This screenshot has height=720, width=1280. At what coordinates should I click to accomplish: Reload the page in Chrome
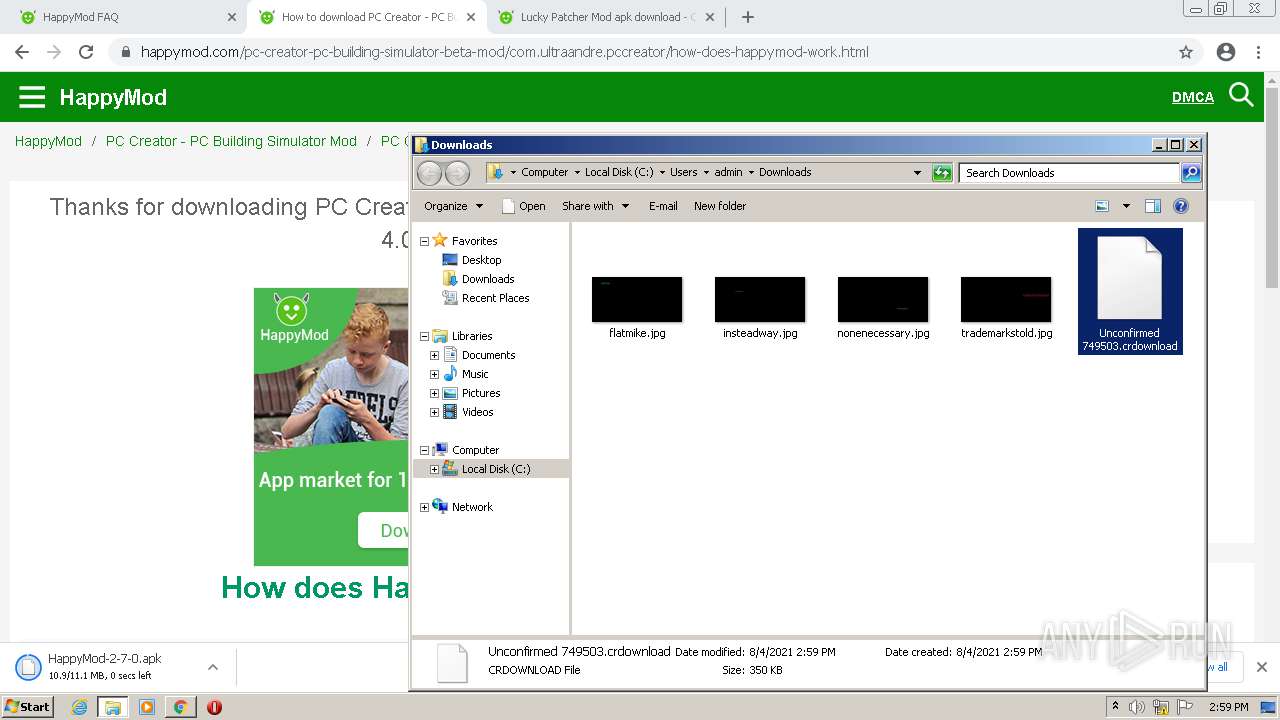tap(86, 52)
